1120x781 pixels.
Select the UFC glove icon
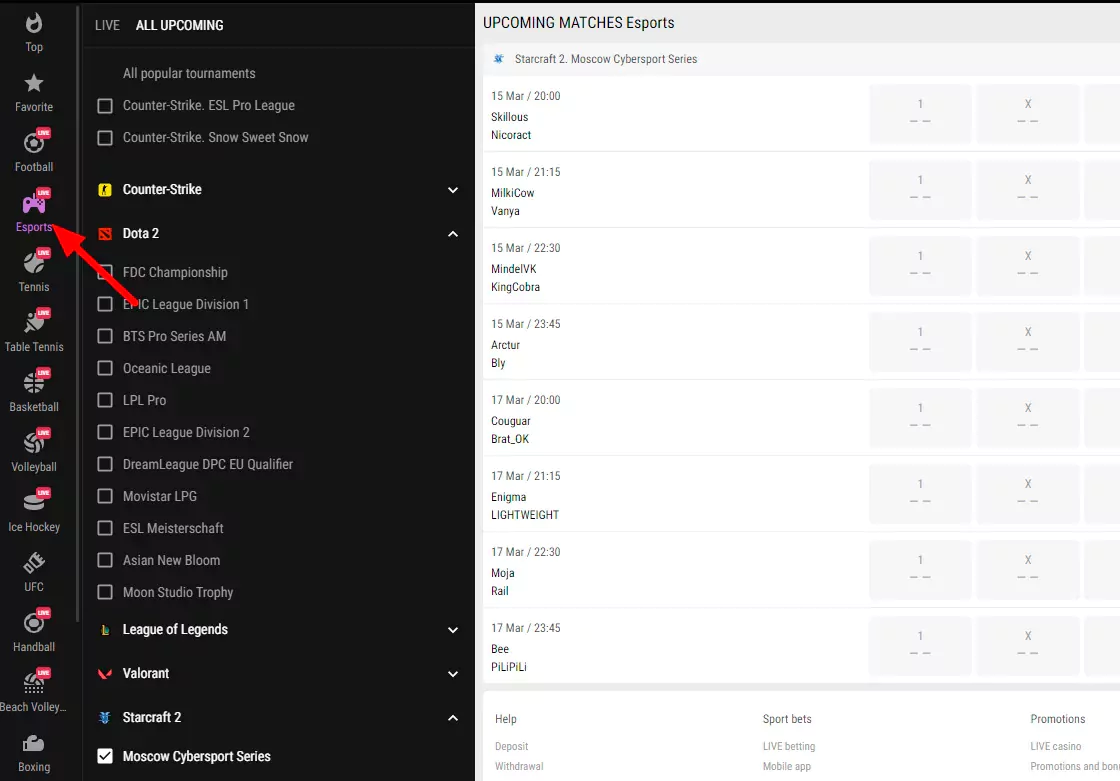[34, 564]
